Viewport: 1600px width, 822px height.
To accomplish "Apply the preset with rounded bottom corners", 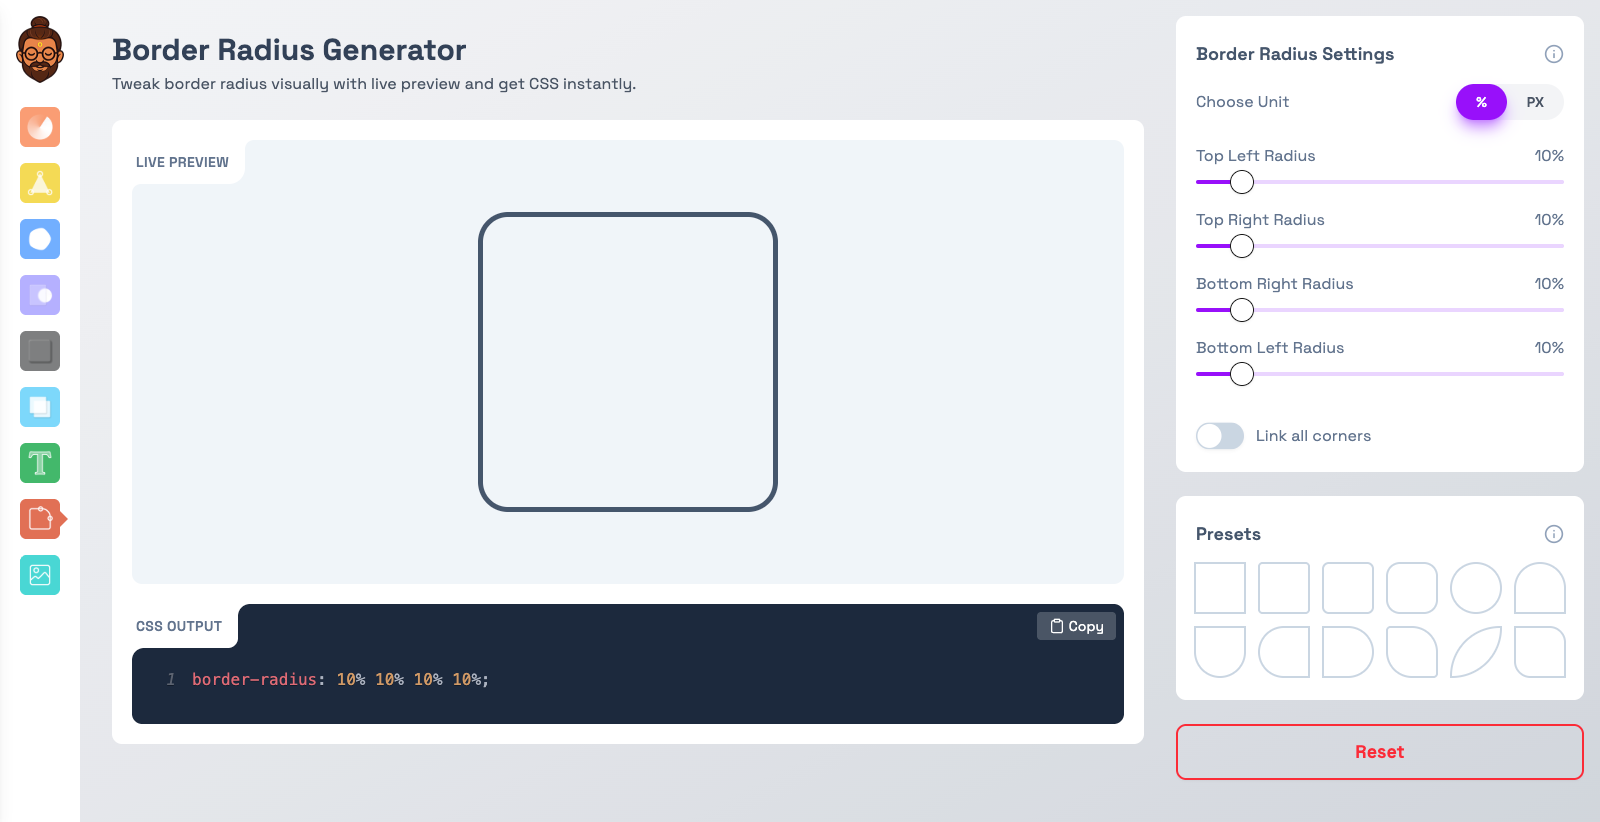I will point(1220,652).
